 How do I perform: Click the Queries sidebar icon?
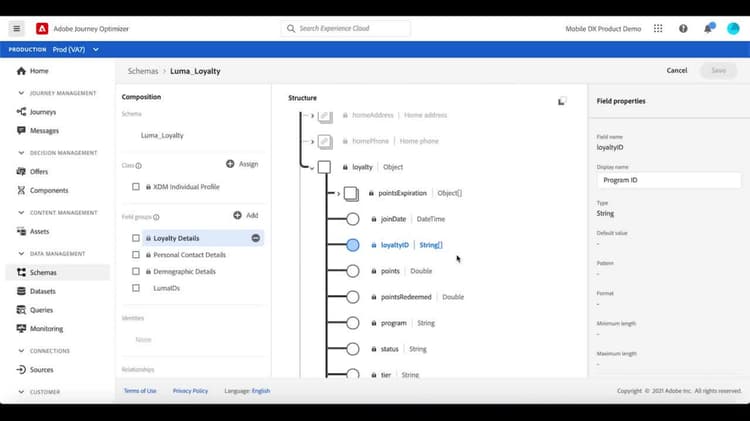pos(21,310)
